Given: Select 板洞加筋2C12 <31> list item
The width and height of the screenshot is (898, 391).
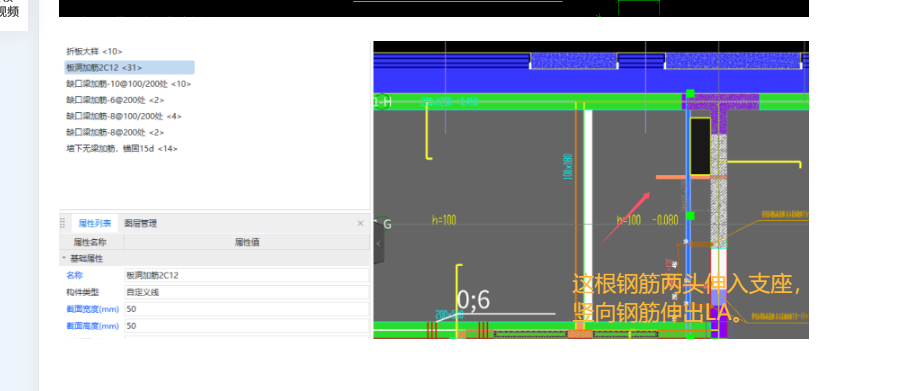Looking at the screenshot, I should [129, 68].
